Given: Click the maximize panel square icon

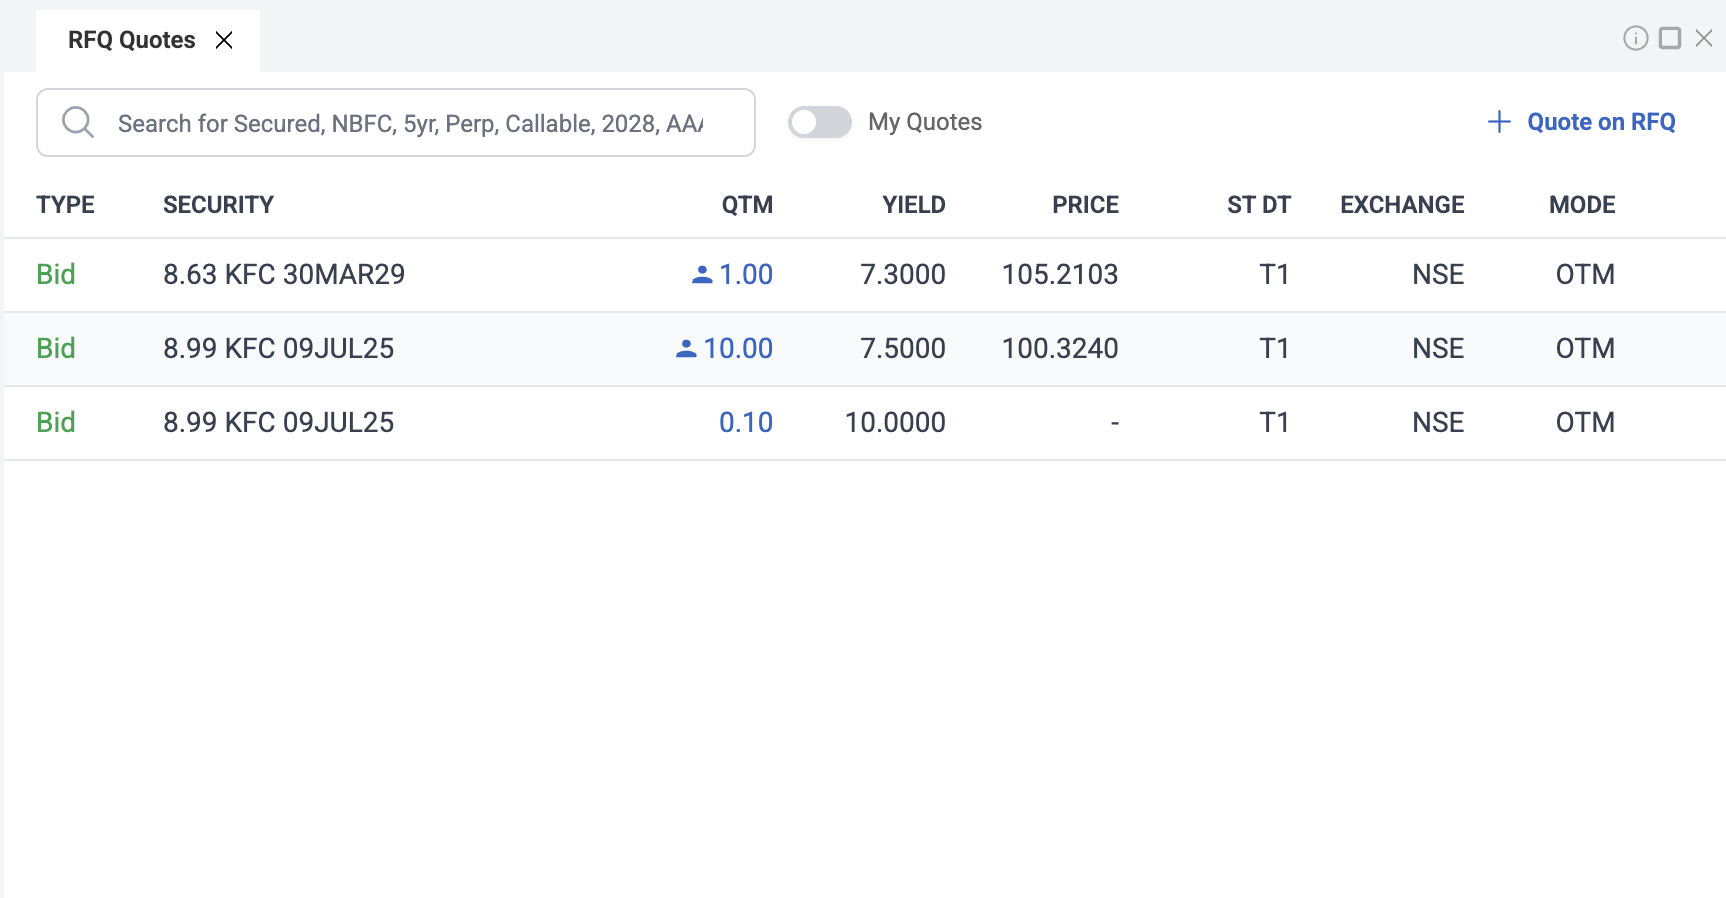Looking at the screenshot, I should point(1670,38).
